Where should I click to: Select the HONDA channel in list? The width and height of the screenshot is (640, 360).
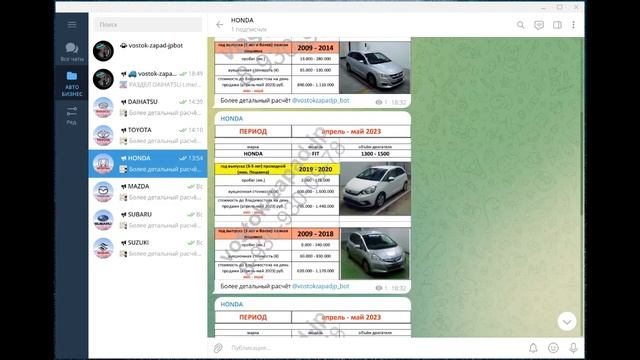pos(148,164)
